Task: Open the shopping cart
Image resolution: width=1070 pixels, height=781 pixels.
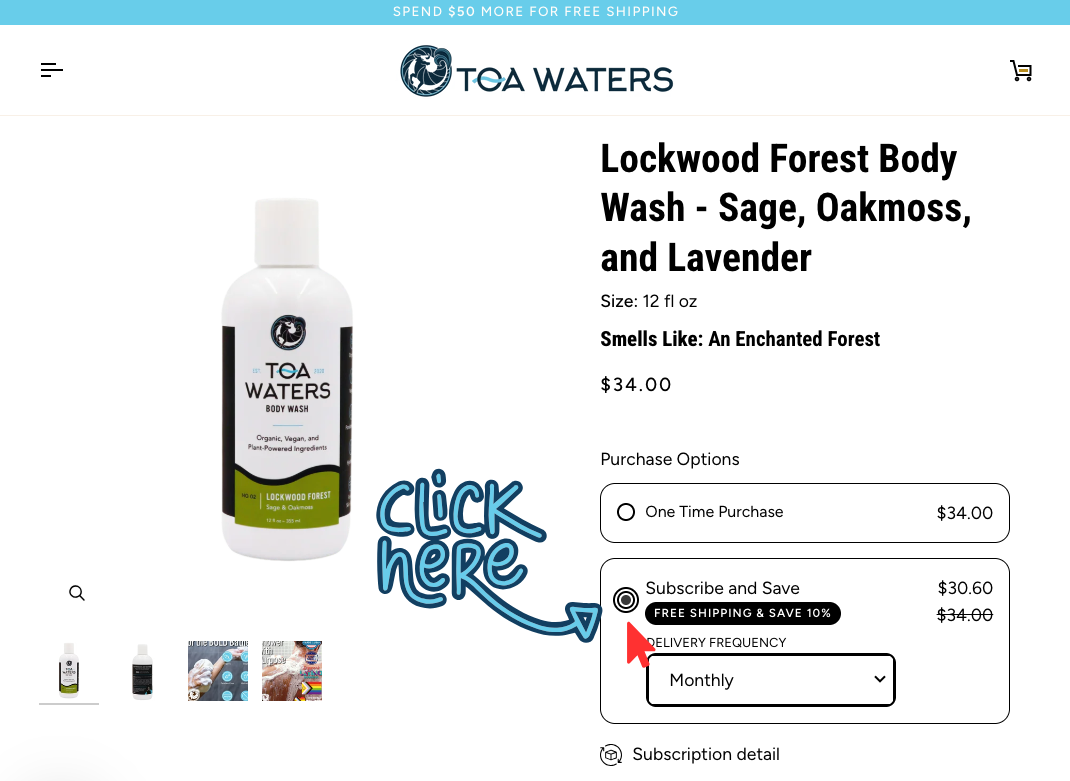Action: tap(1021, 70)
